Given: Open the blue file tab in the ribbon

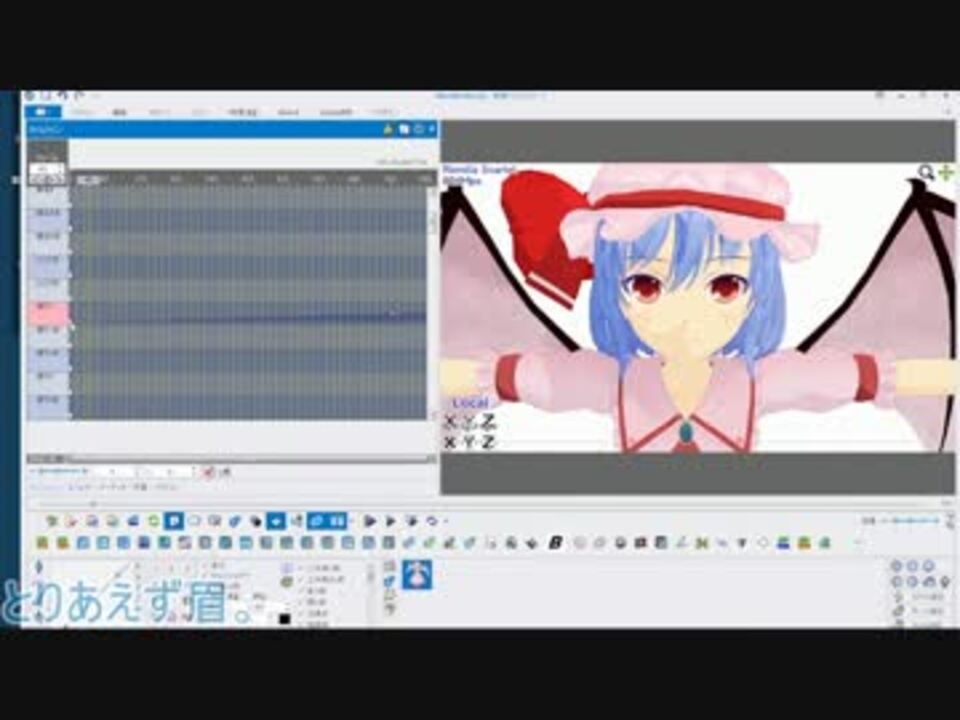Looking at the screenshot, I should coord(43,112).
